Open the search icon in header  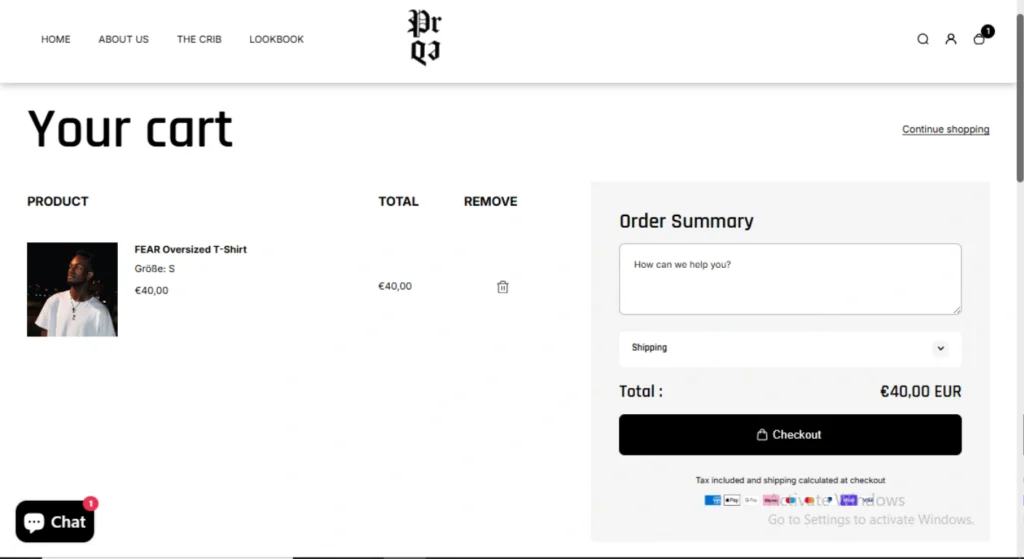(x=923, y=40)
